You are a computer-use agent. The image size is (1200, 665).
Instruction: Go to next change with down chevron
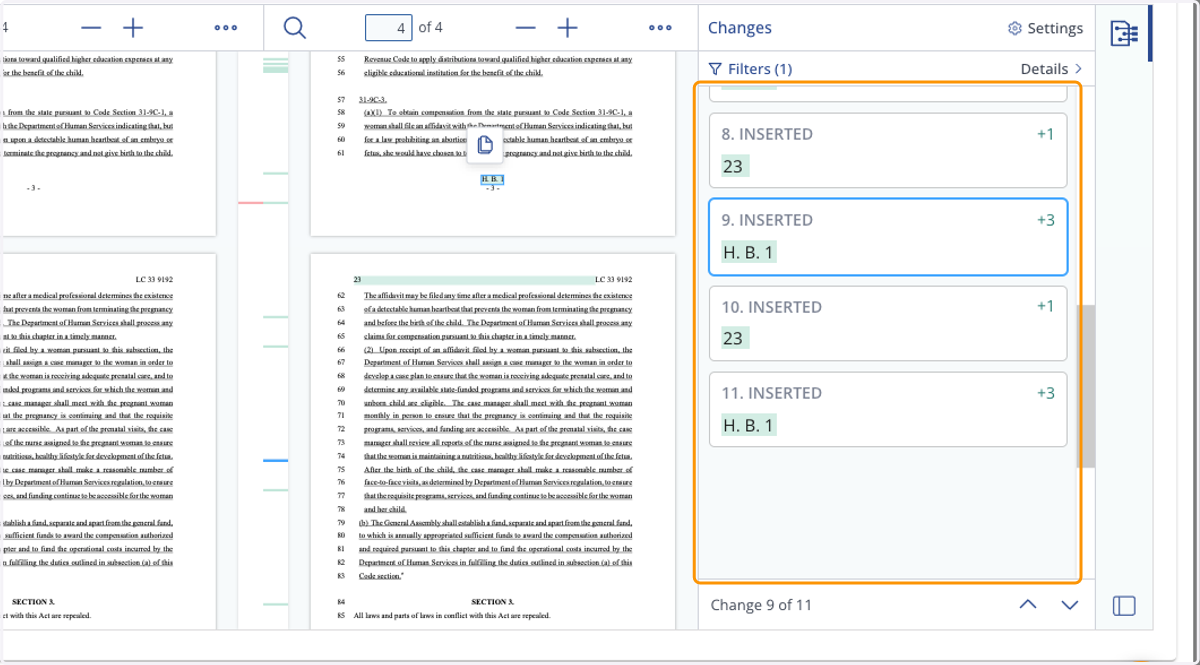[x=1070, y=605]
